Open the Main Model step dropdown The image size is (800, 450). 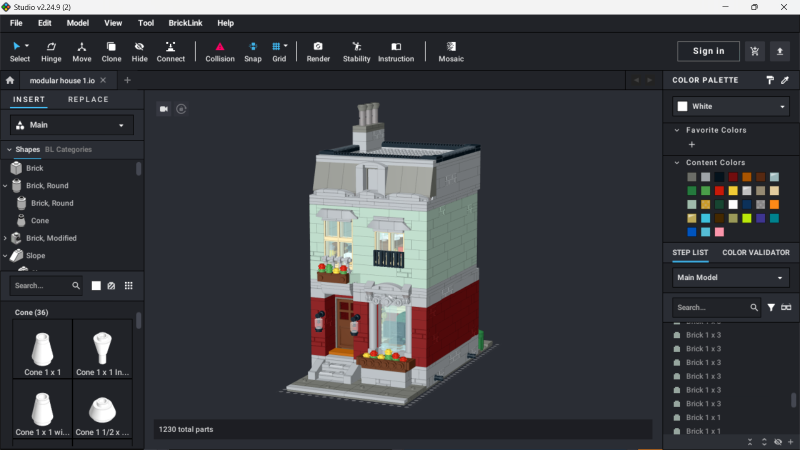(x=730, y=278)
